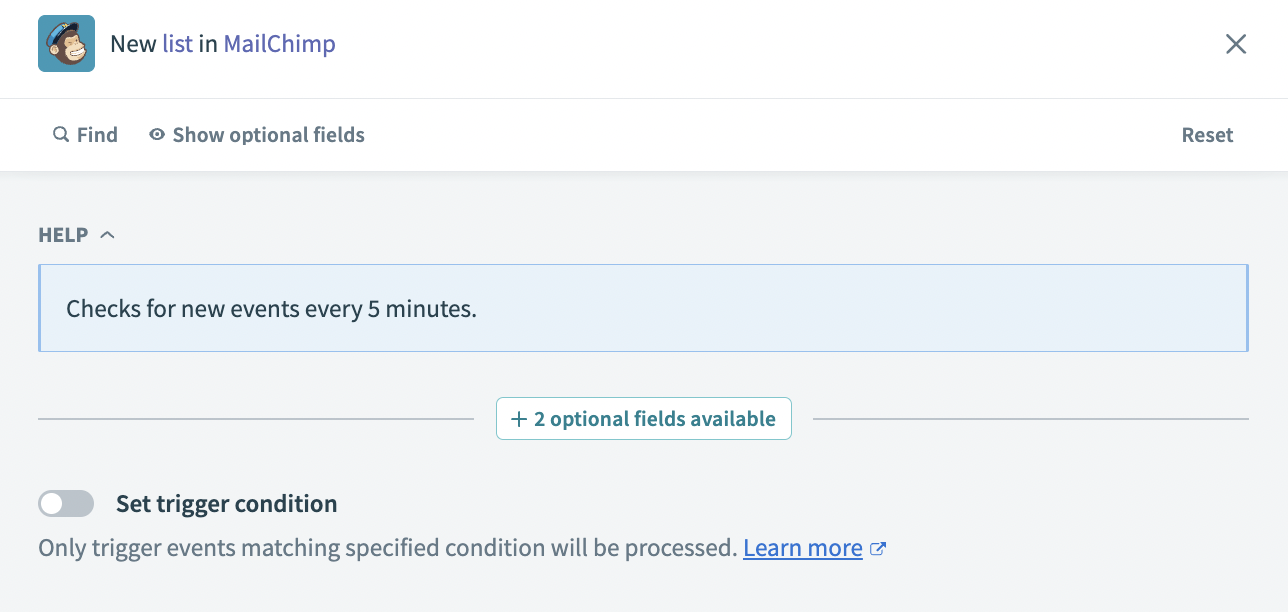Click the 'Find' text in the toolbar

(97, 135)
